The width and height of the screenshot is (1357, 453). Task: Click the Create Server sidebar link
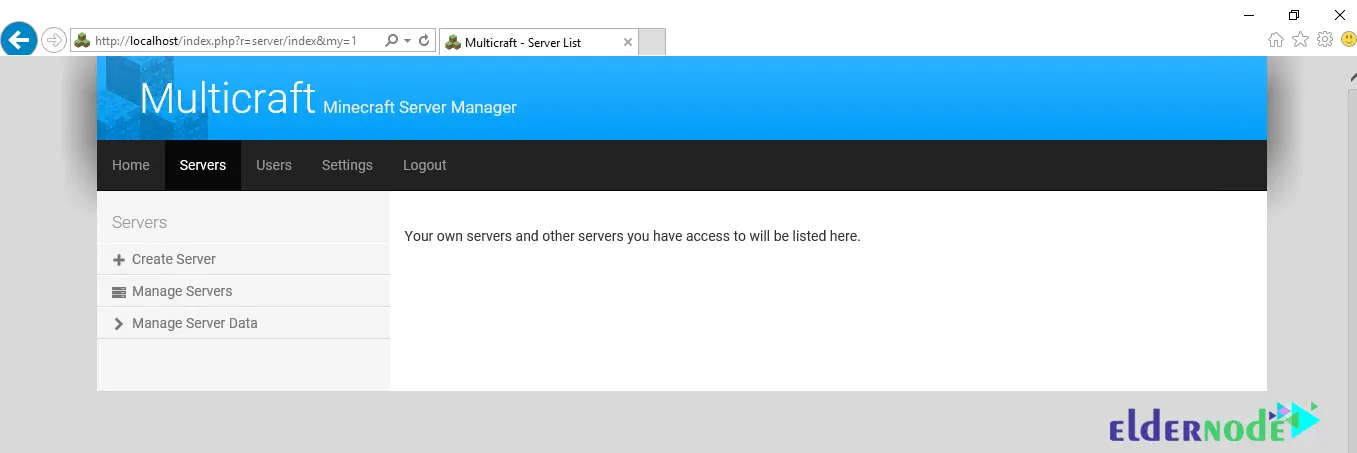point(174,259)
